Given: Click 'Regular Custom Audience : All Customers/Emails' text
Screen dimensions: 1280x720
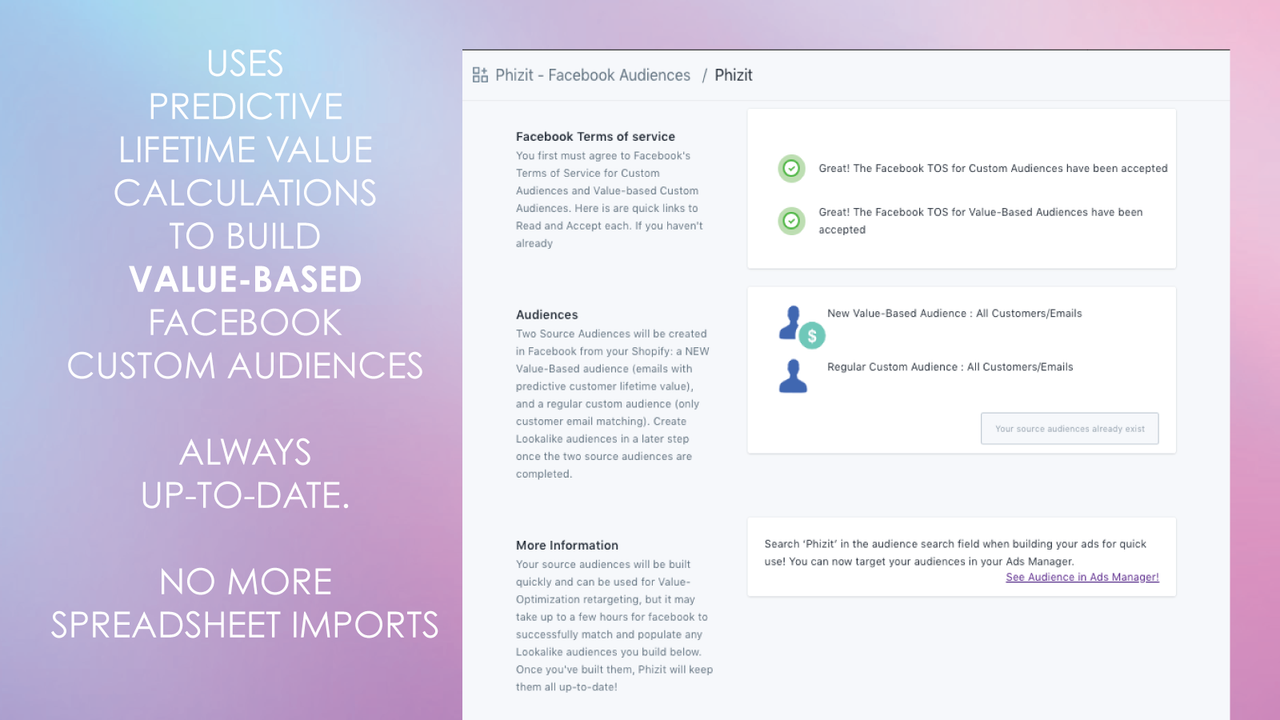Looking at the screenshot, I should (x=950, y=367).
